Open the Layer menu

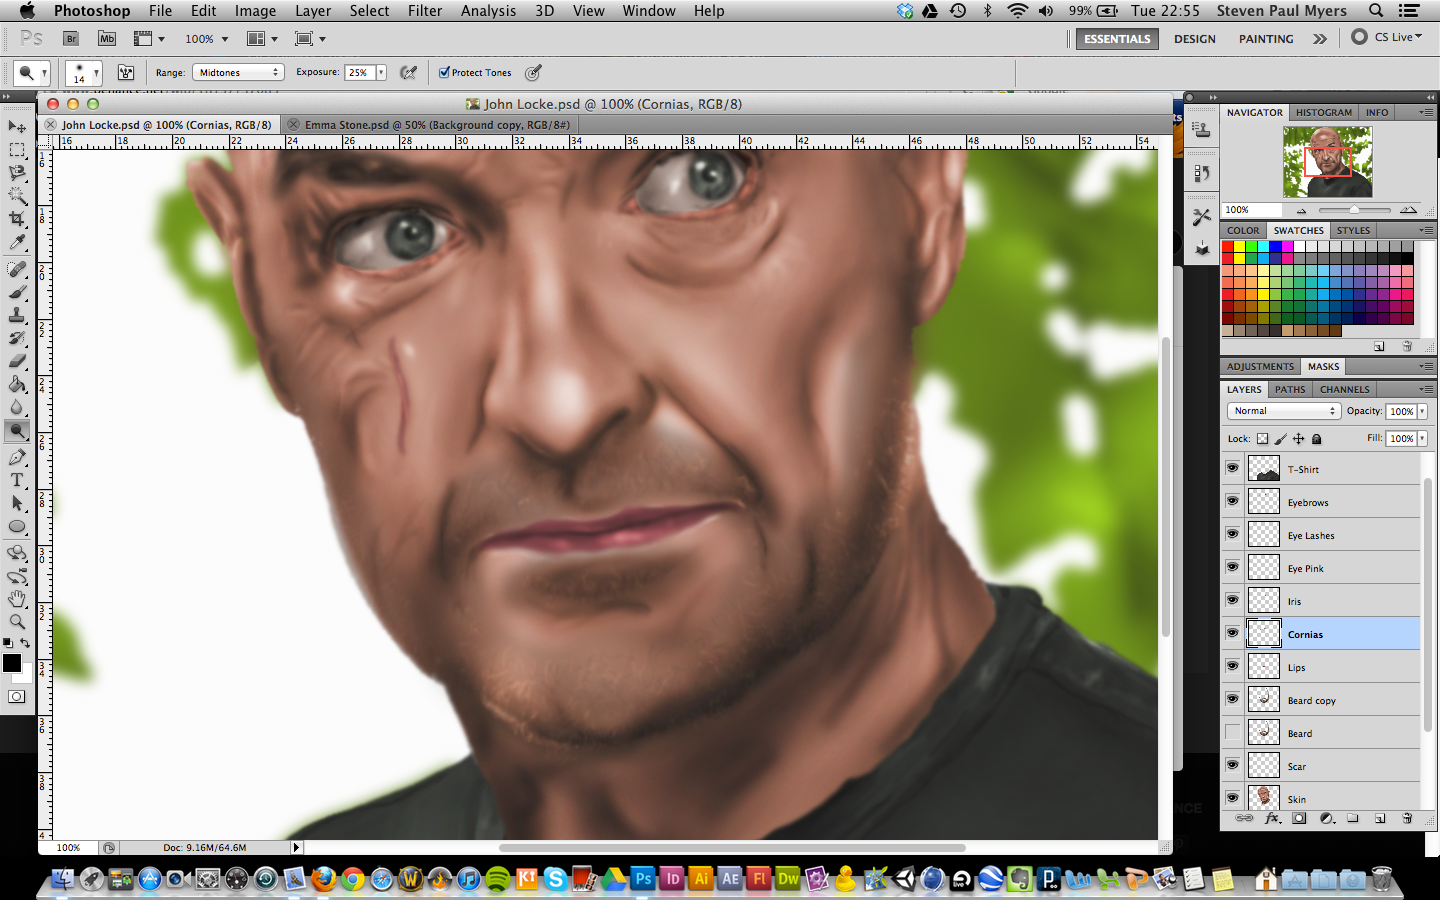tap(313, 11)
